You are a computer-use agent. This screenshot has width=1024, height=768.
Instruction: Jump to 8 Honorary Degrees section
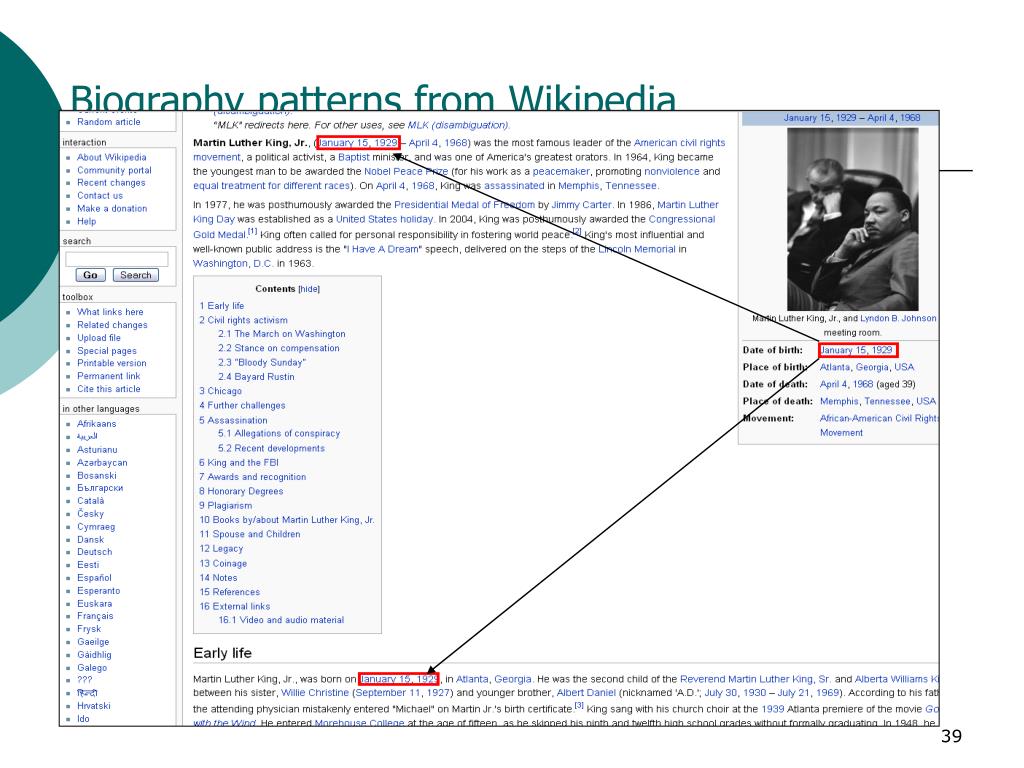coord(242,491)
